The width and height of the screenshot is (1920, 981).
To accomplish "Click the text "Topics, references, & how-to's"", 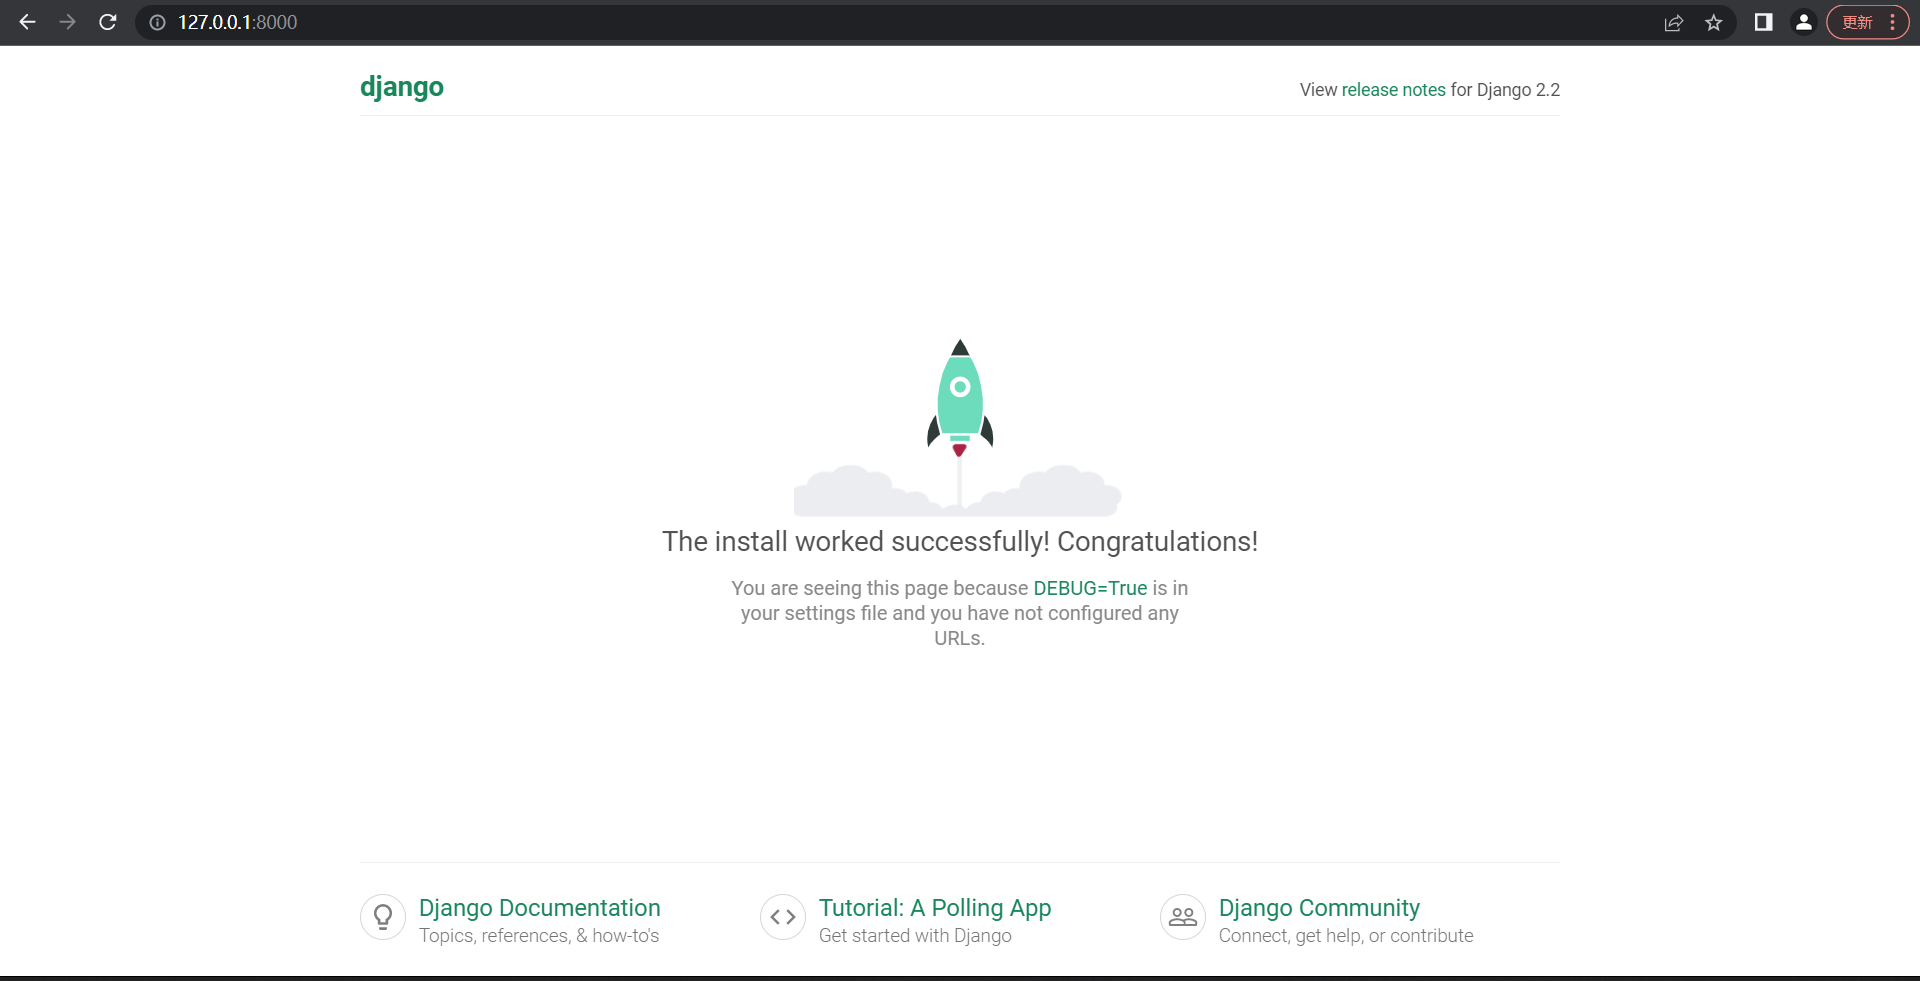I will (x=539, y=936).
